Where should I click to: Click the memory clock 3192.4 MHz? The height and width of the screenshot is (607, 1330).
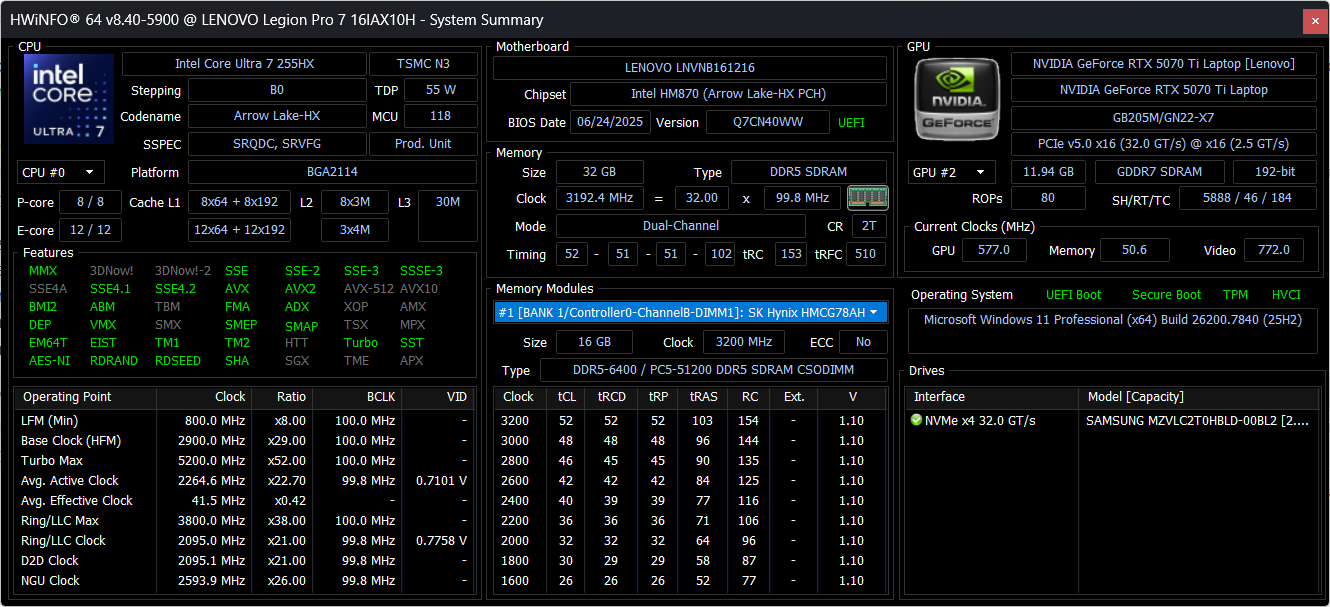click(599, 198)
